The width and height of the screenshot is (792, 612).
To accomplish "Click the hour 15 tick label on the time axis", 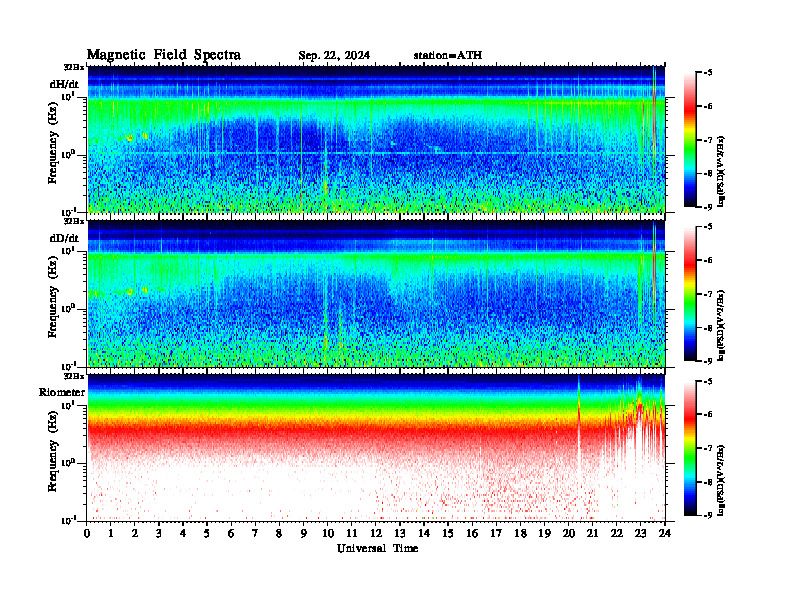I will pos(448,533).
